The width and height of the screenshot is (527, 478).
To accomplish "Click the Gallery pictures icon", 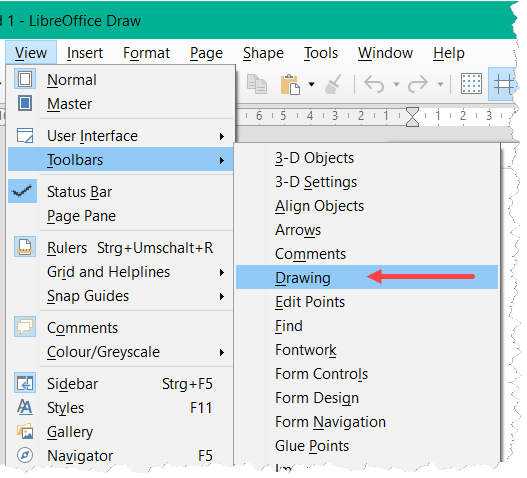I will tap(25, 431).
